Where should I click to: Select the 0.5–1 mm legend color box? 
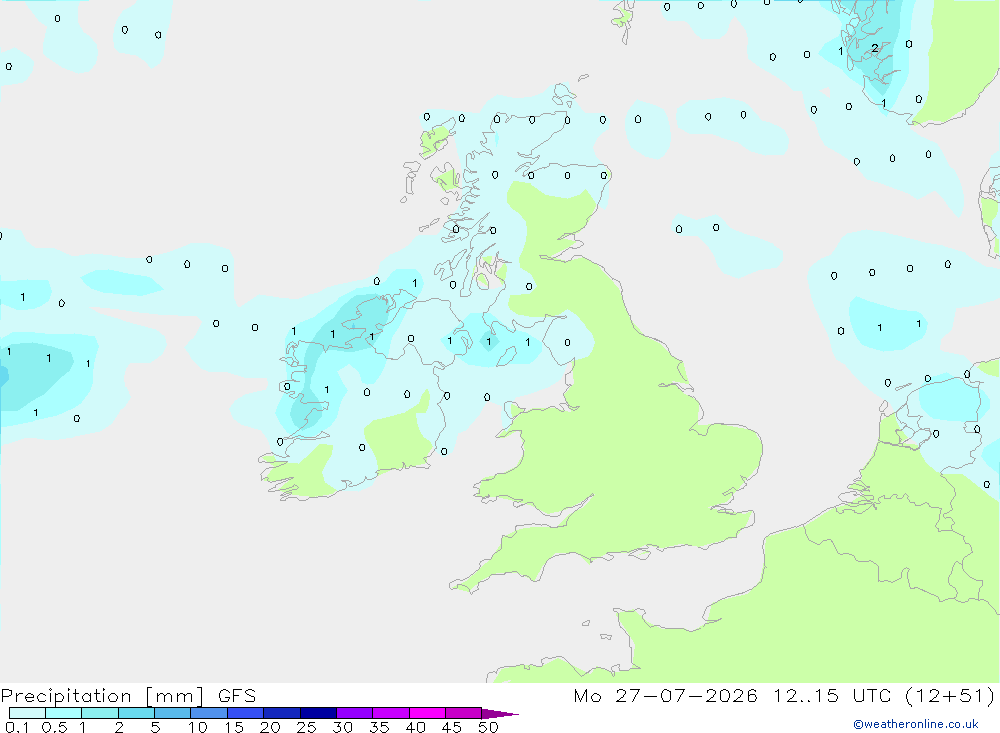[64, 713]
